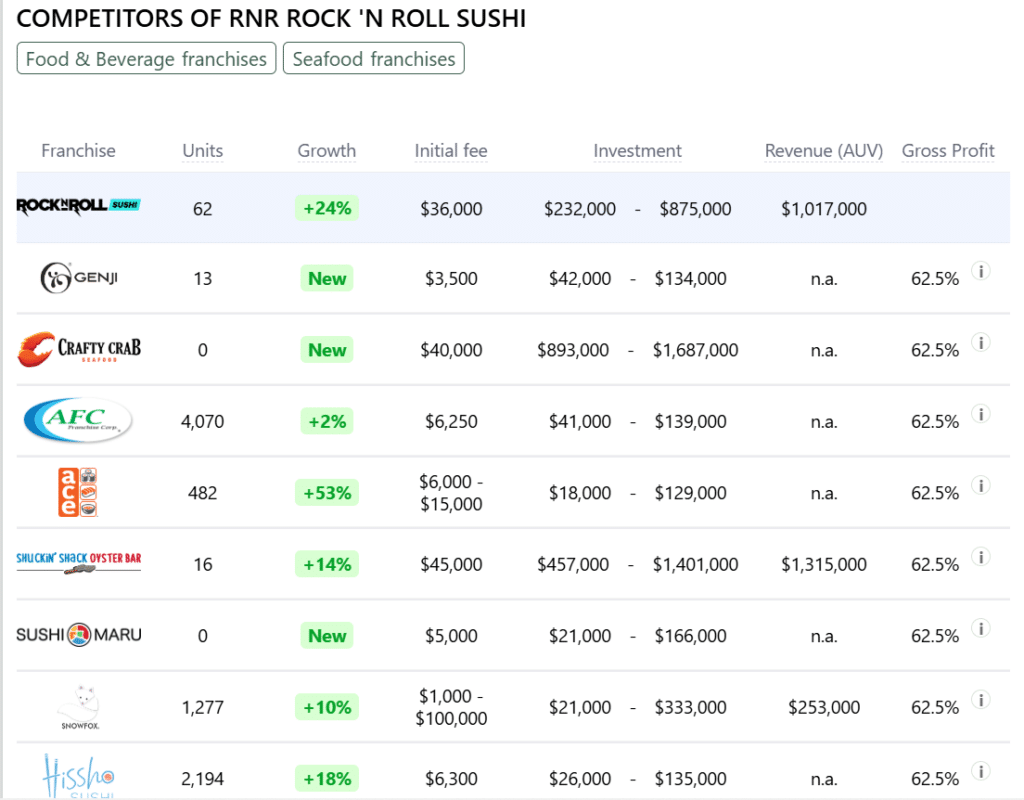The image size is (1024, 800).
Task: Click info icon in Sushi Maru row
Action: 981,628
